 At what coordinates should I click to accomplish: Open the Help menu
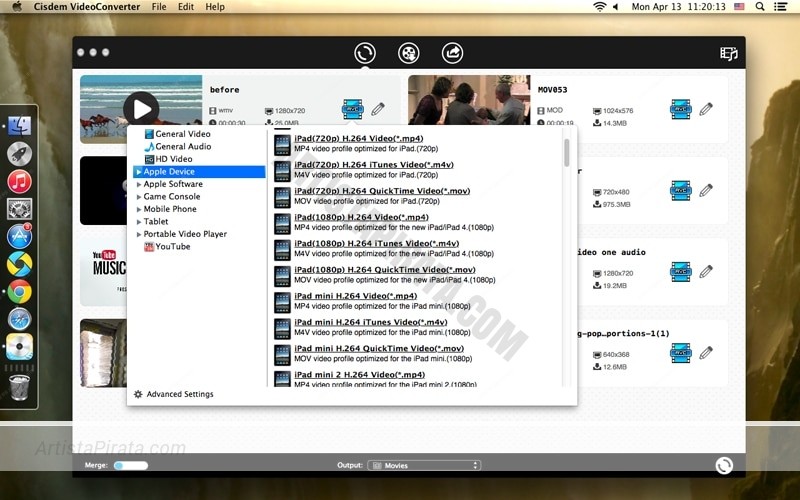pos(215,7)
